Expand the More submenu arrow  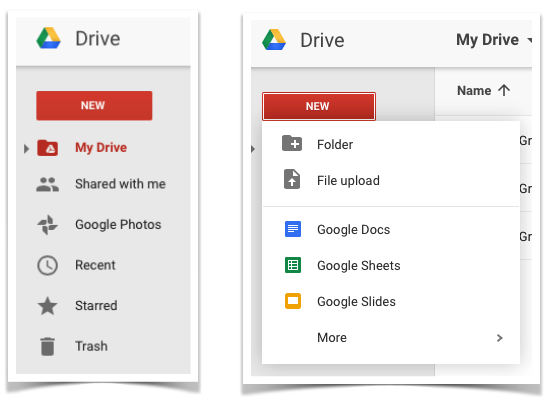coord(500,338)
